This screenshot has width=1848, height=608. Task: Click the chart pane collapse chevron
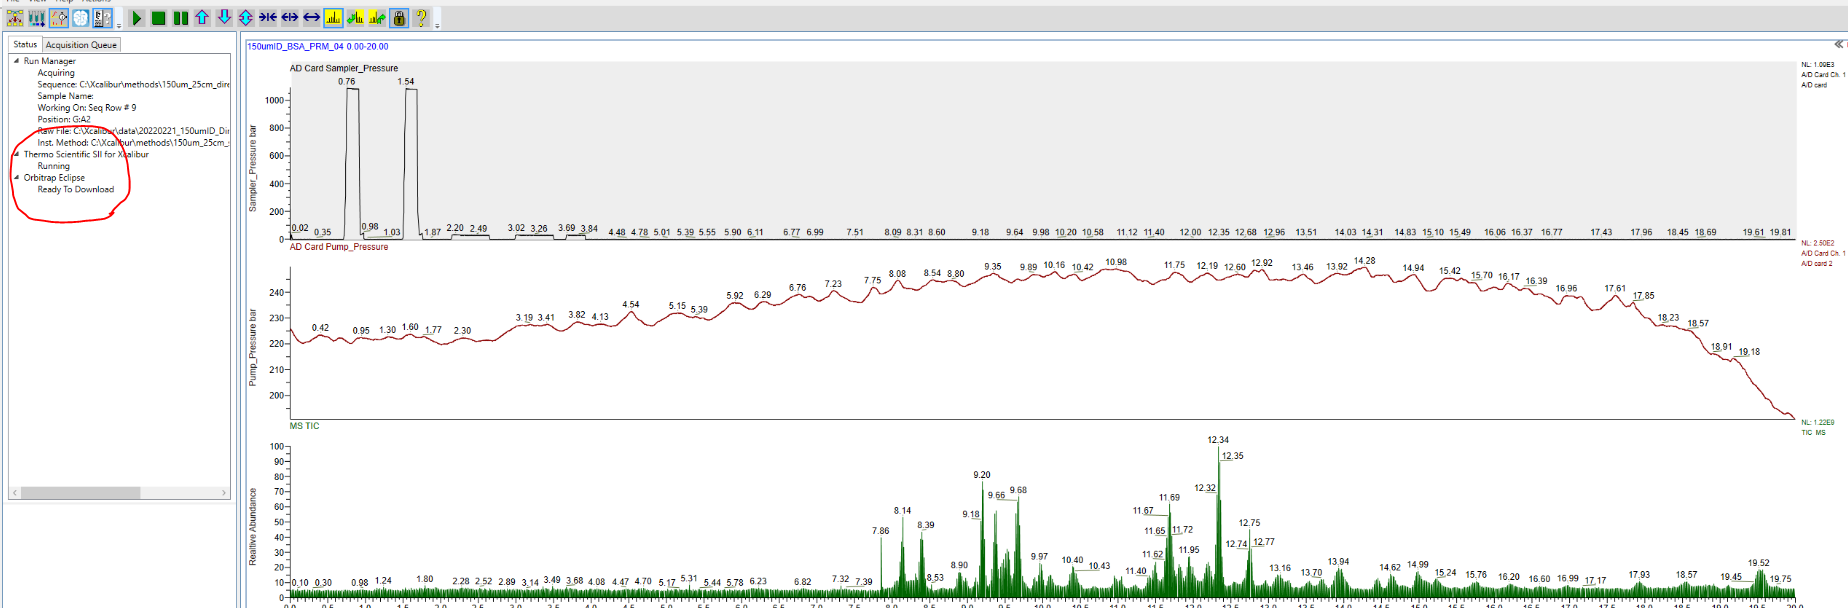click(x=1840, y=44)
